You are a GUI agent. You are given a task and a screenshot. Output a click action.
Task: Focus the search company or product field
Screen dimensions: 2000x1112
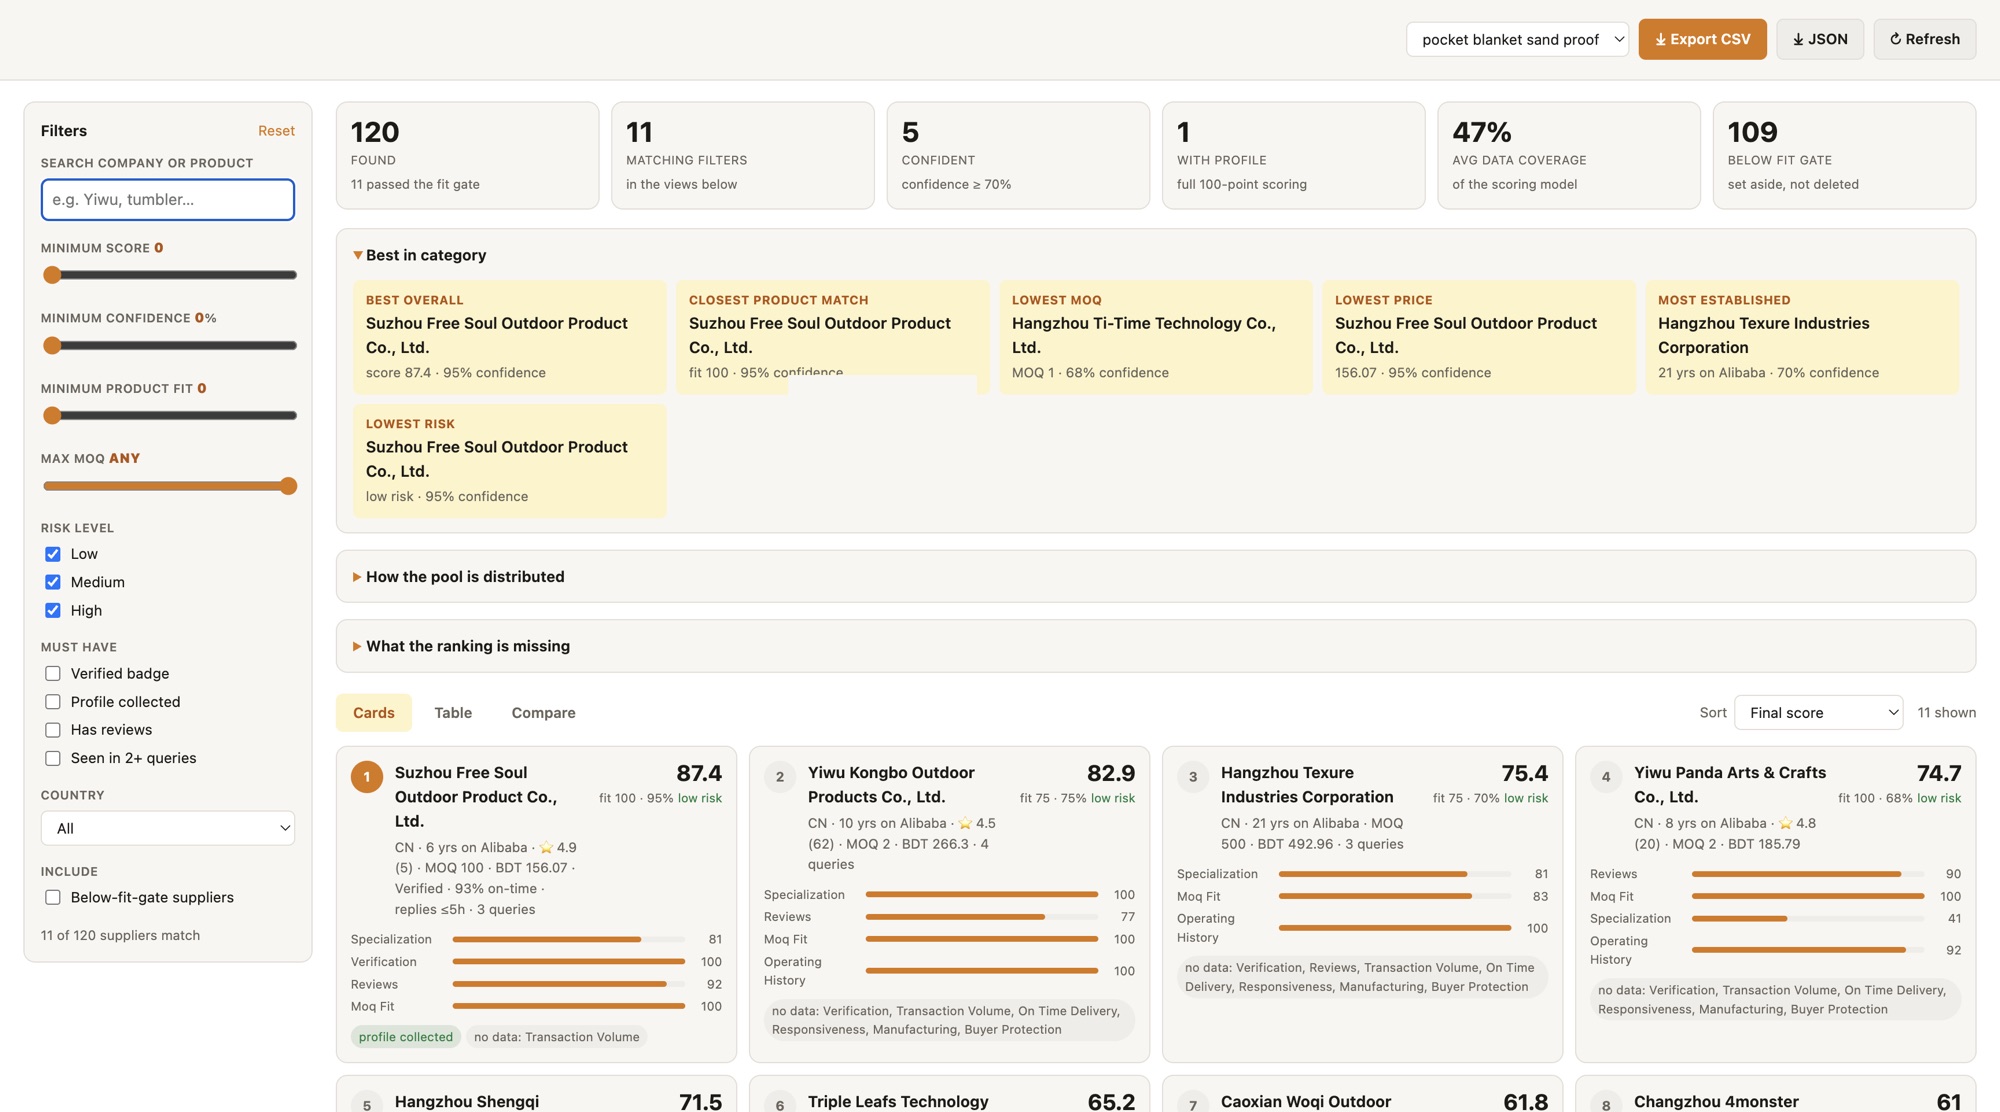click(x=168, y=199)
